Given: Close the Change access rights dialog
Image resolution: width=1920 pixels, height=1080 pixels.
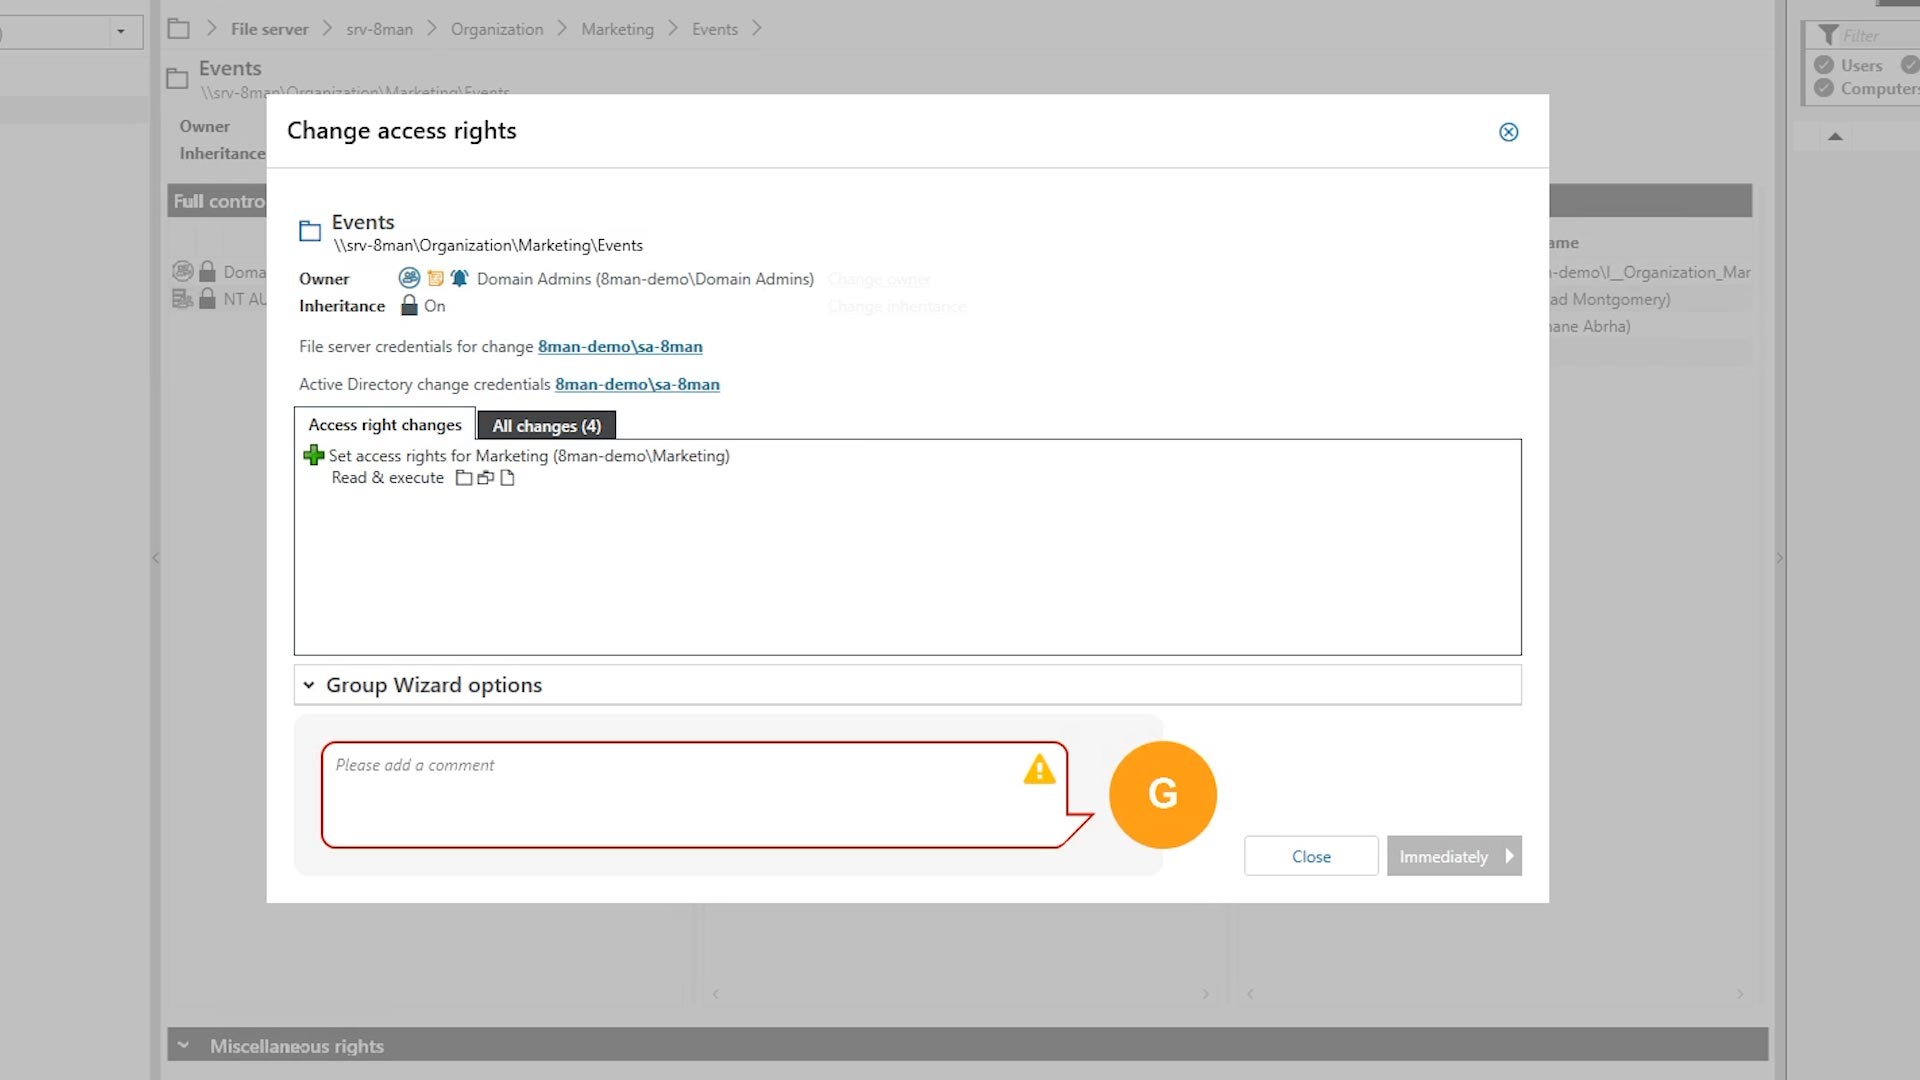Looking at the screenshot, I should (x=1508, y=132).
